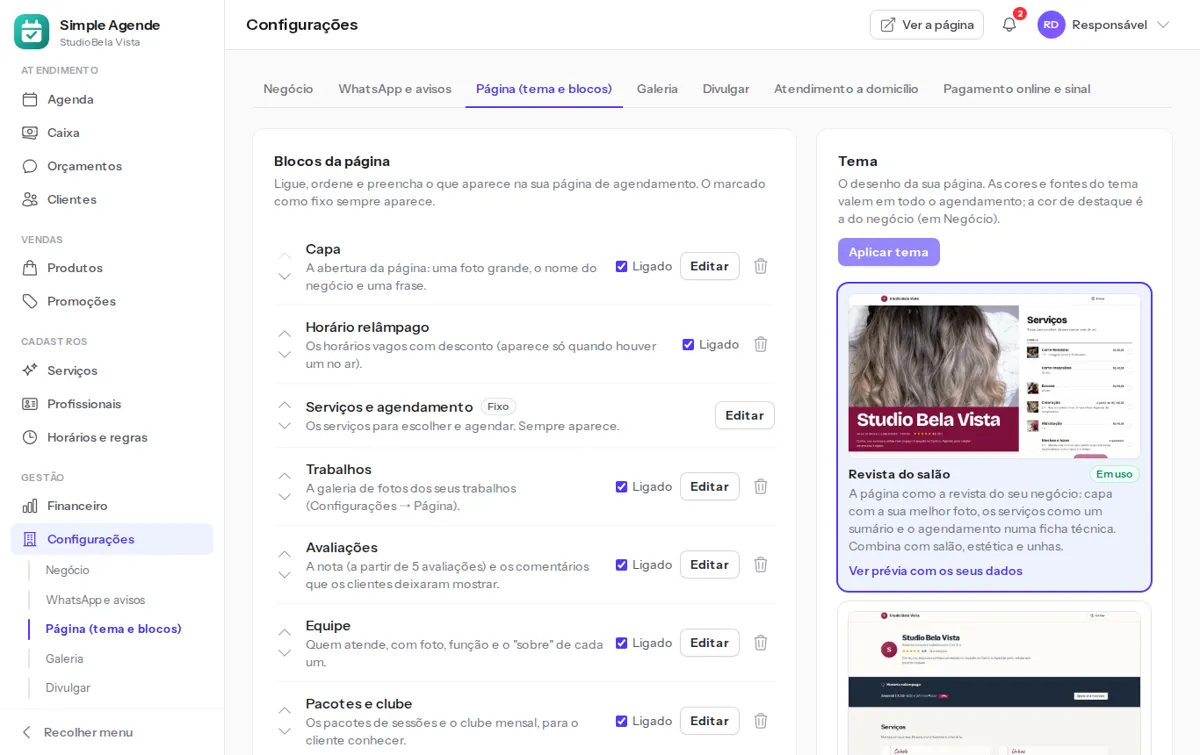Expand the Responsável account dropdown arrow

tap(1163, 25)
